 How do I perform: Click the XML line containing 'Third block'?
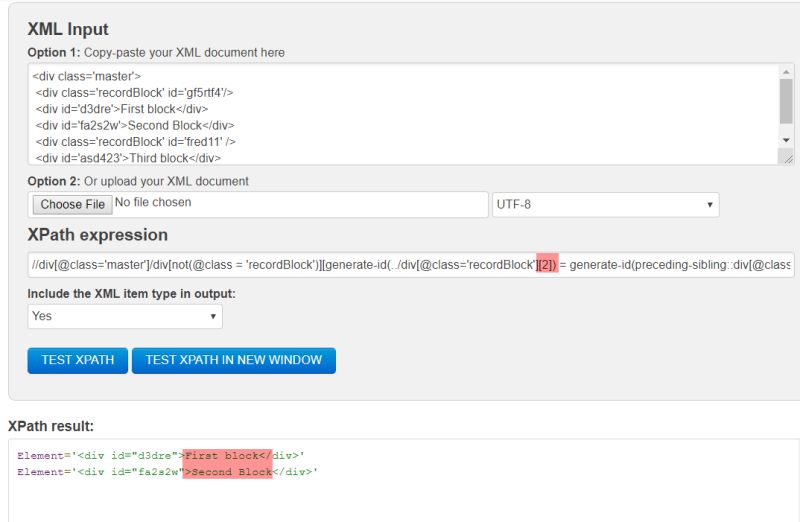click(128, 158)
